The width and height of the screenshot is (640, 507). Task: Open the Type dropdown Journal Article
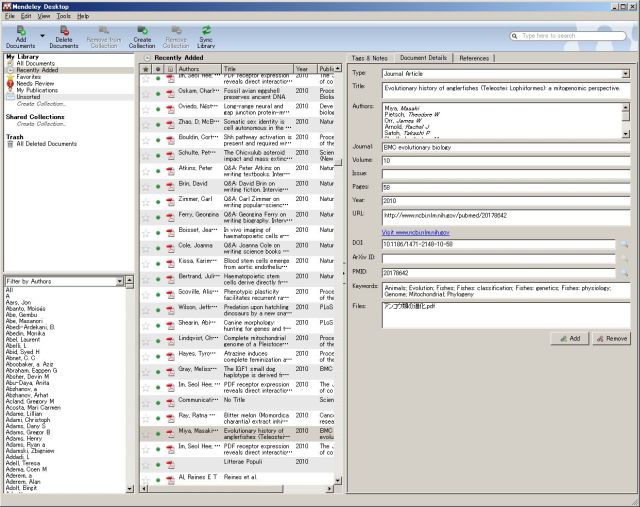click(625, 74)
